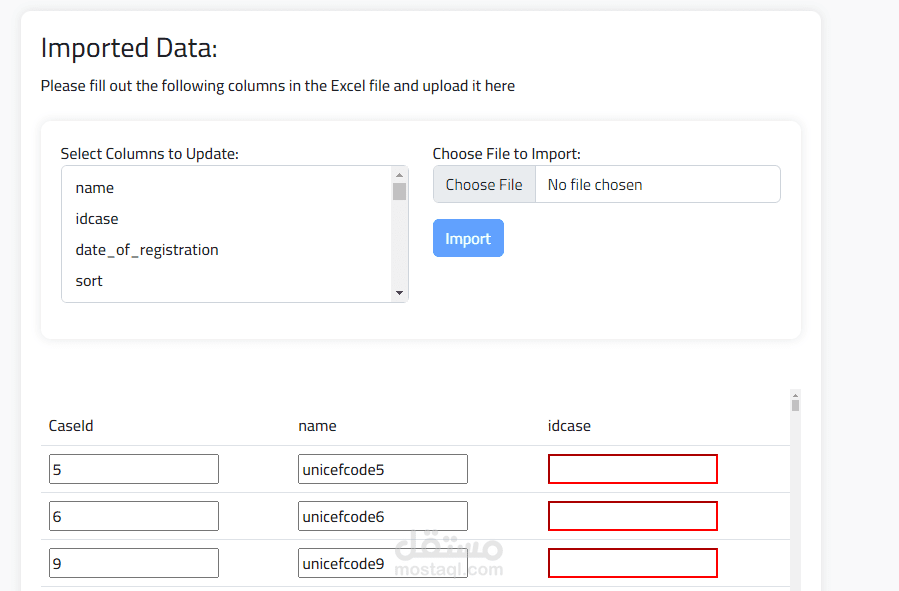Edit the name field 'unicefcode6'
The height and width of the screenshot is (591, 899).
[383, 516]
